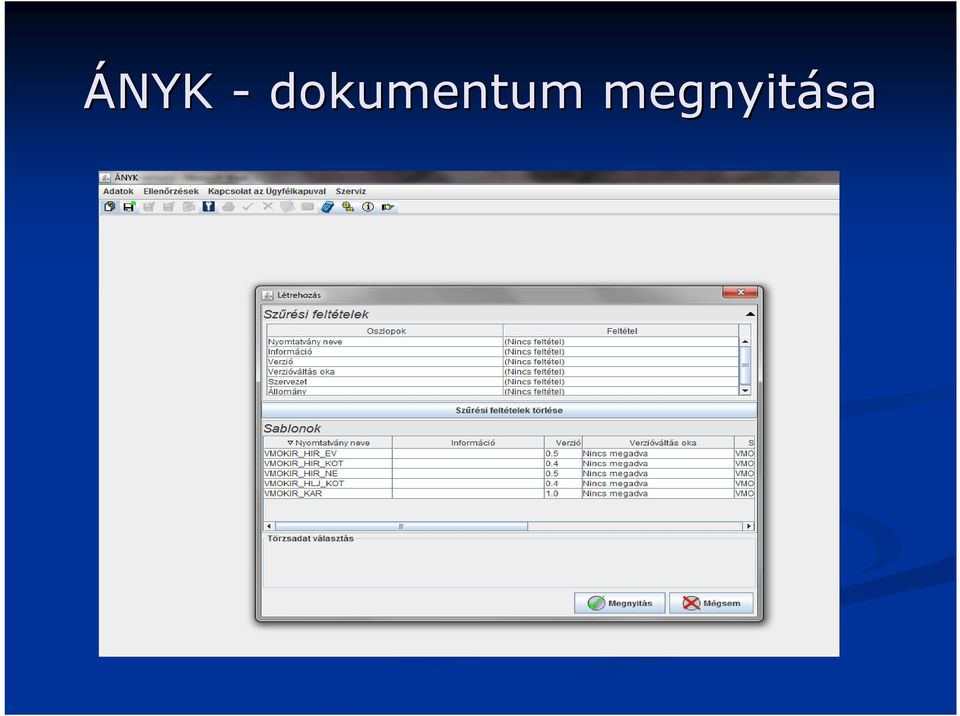The height and width of the screenshot is (716, 960).
Task: Click the Információ filter condition cell
Action: pyautogui.click(x=621, y=352)
